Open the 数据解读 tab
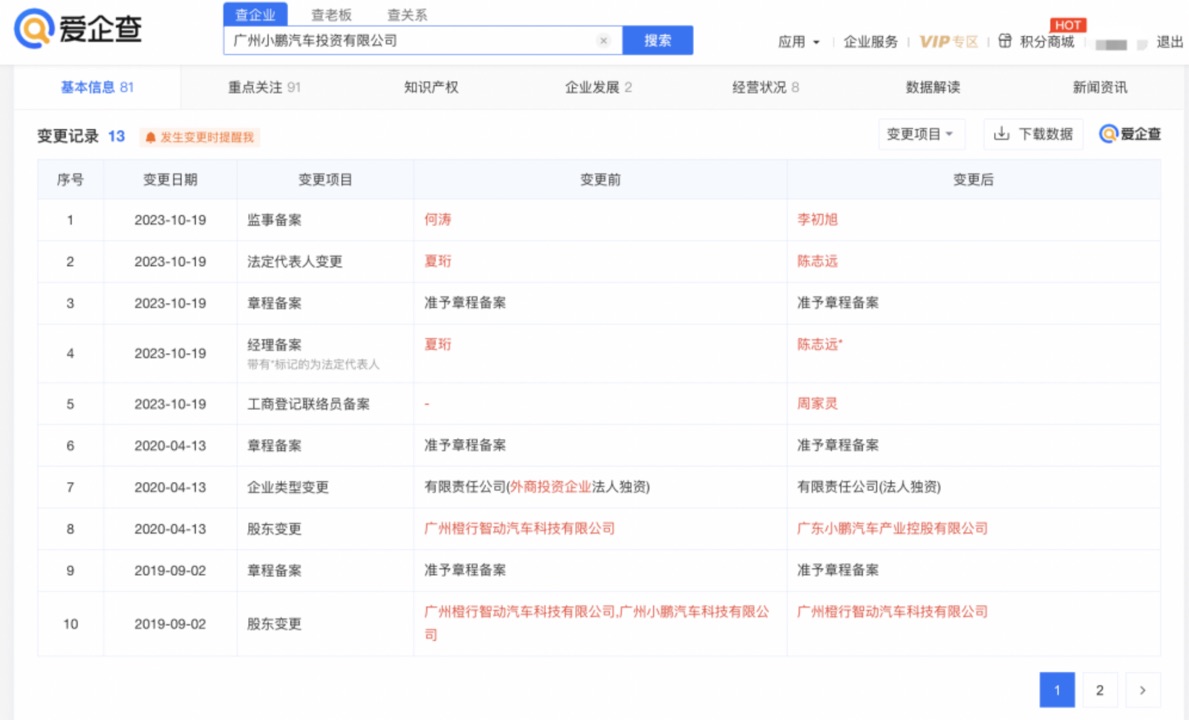Image resolution: width=1189 pixels, height=720 pixels. click(933, 87)
